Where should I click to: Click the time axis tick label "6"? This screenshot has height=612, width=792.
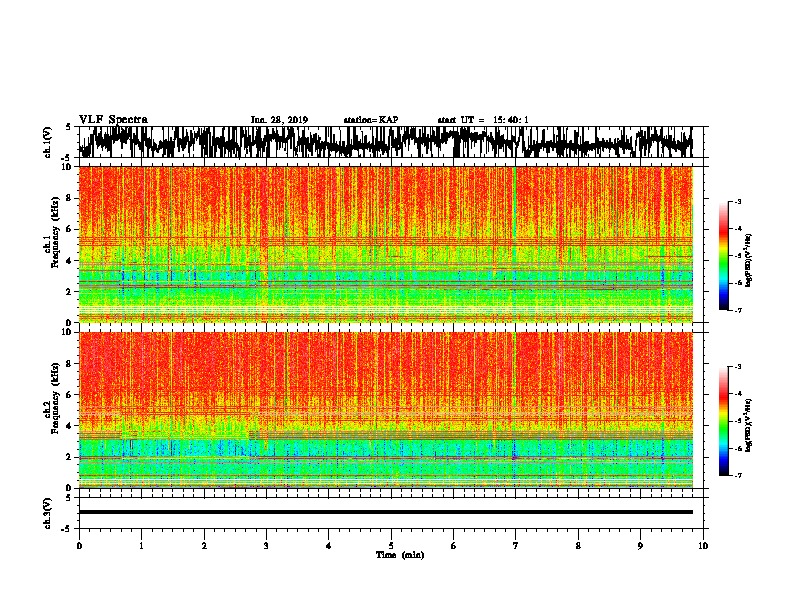click(453, 546)
